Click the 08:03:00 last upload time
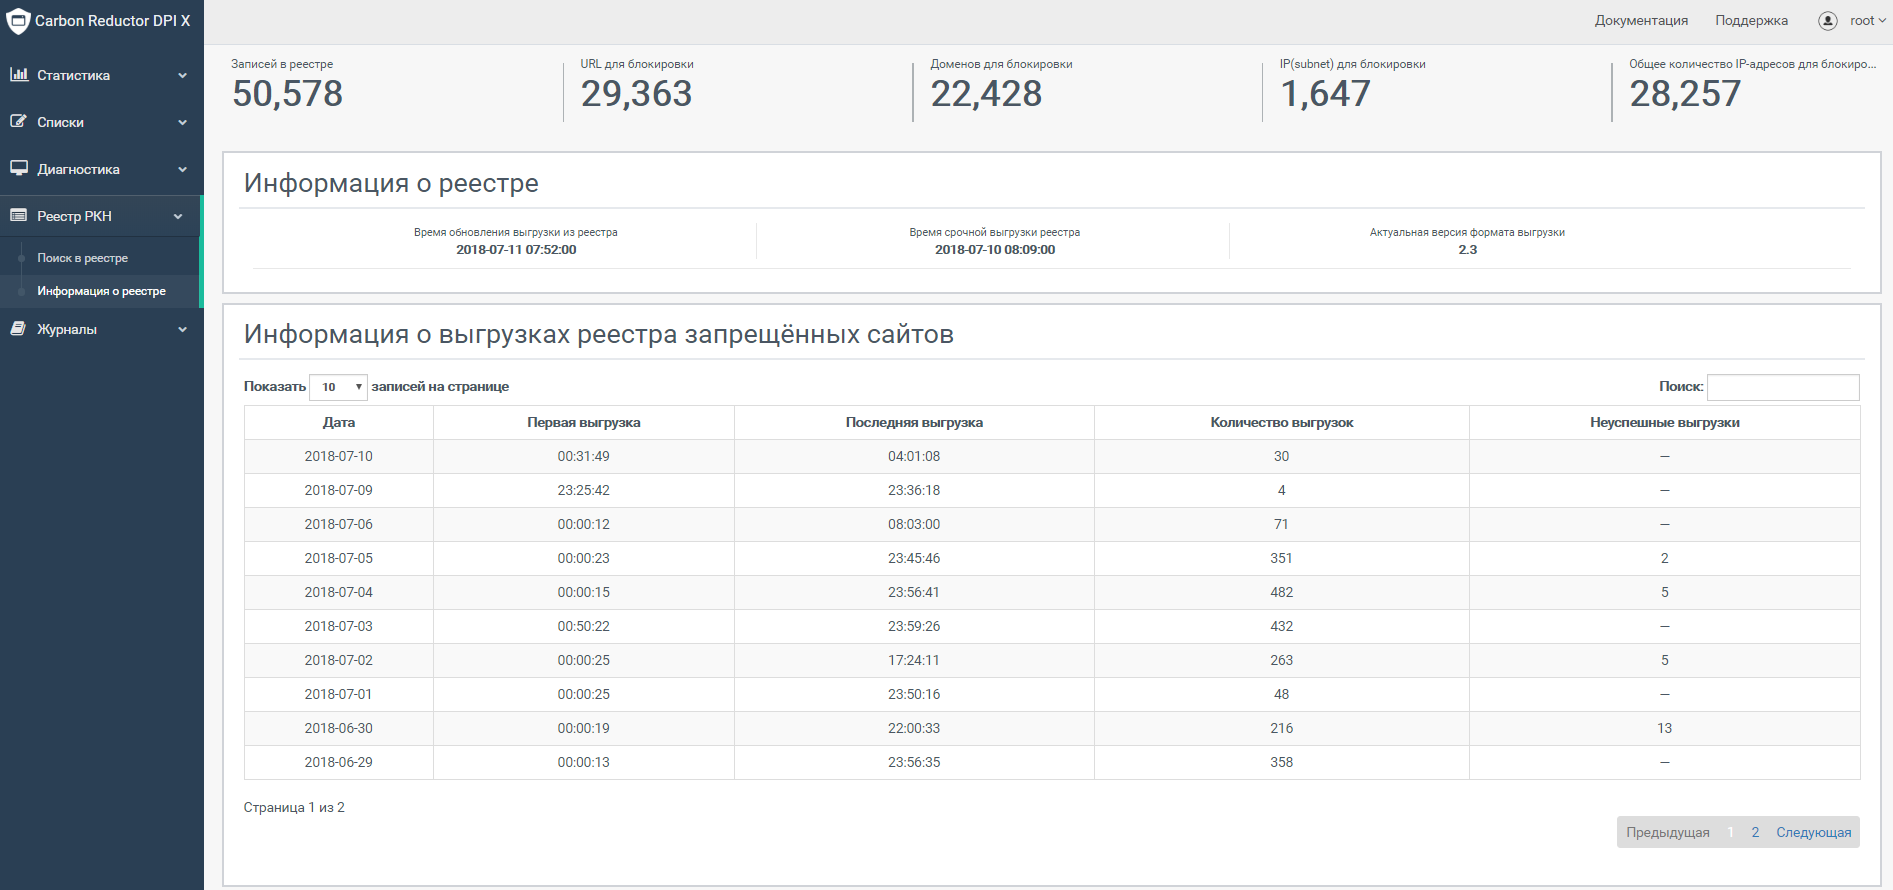Screen dimensions: 1893x890 [x=914, y=524]
